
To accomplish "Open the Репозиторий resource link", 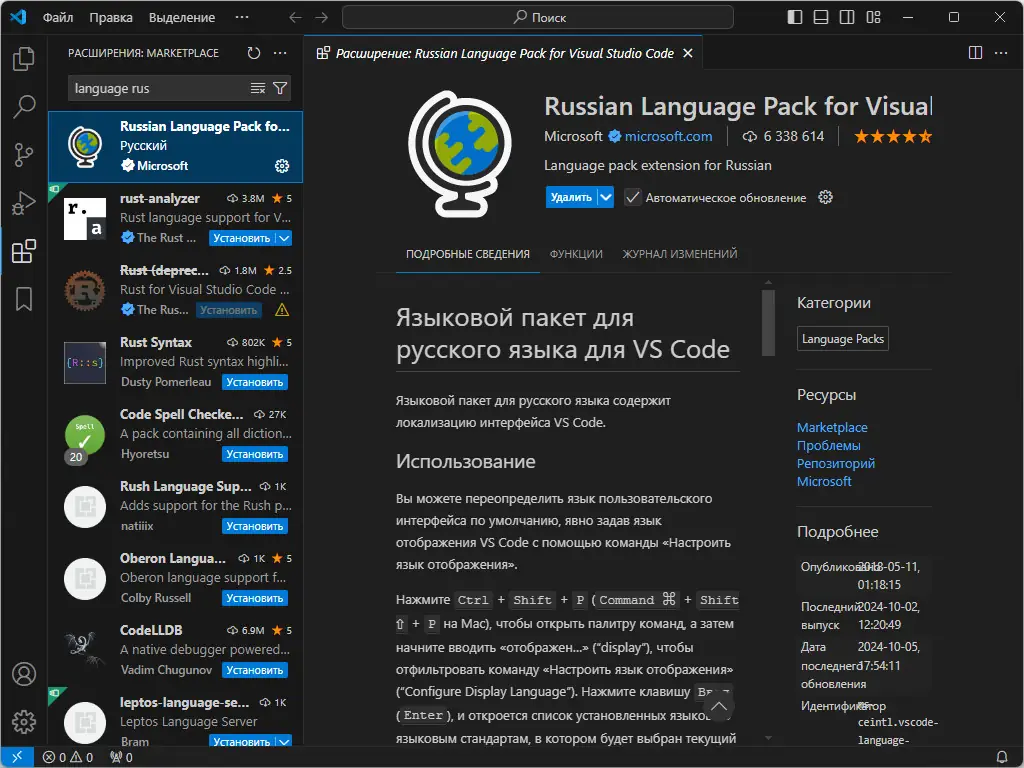I will pos(836,463).
